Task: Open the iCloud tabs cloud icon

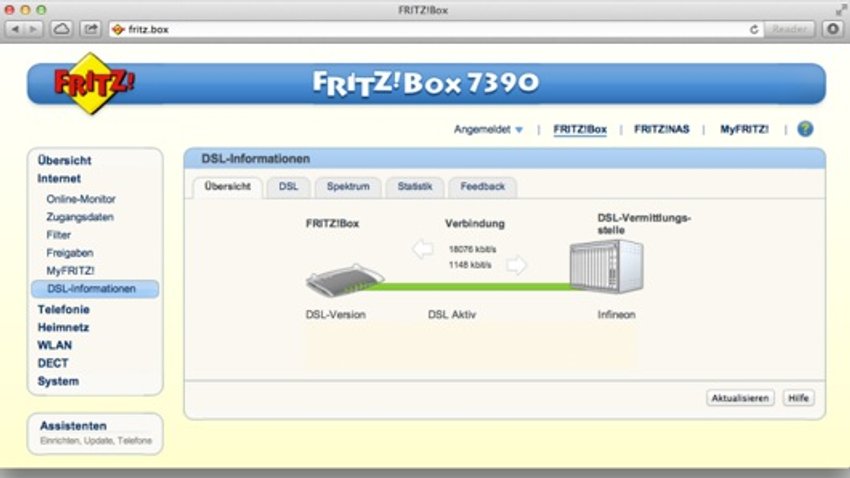Action: 61,29
